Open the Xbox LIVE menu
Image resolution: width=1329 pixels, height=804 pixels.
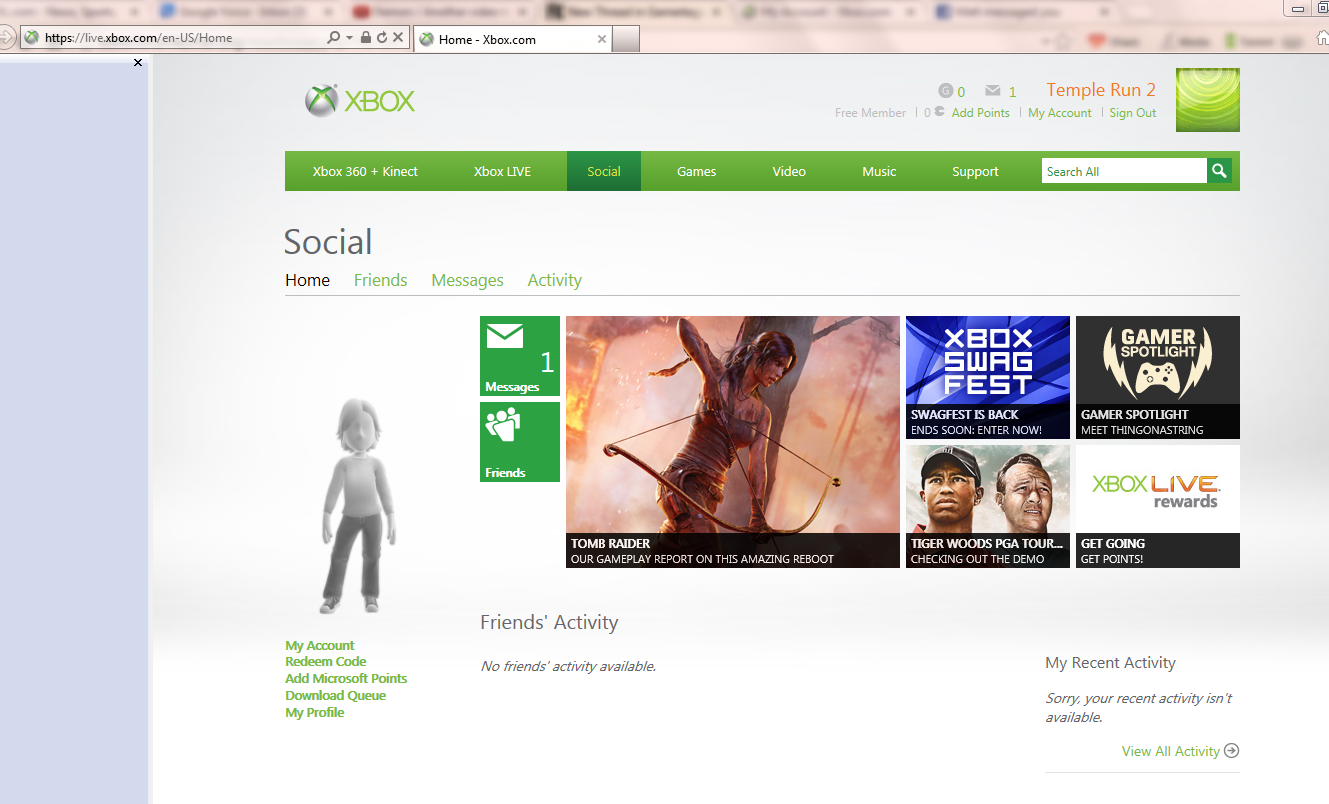pos(502,171)
